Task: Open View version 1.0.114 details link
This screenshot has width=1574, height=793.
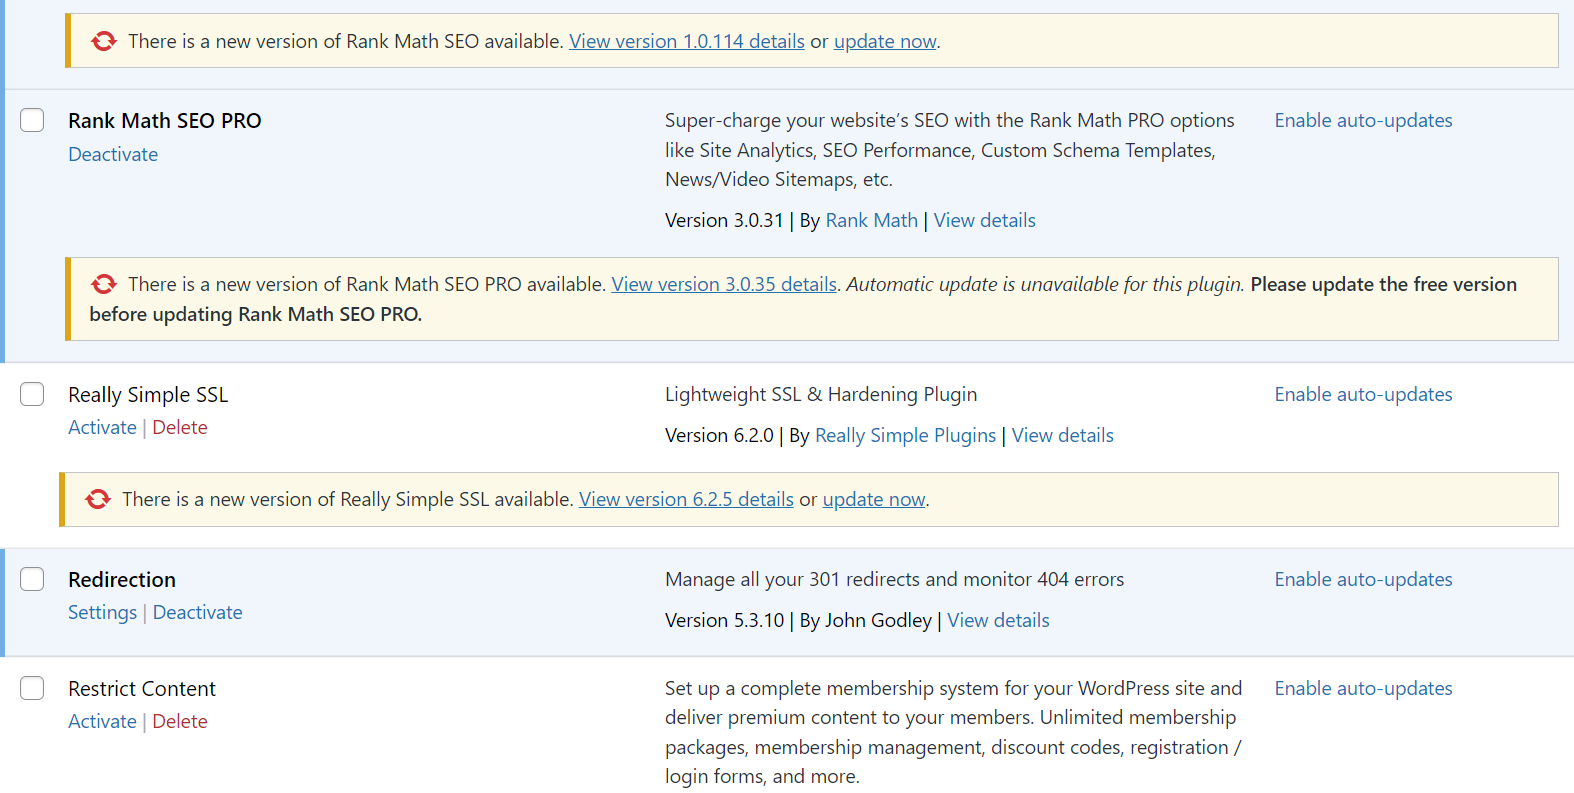Action: (687, 41)
